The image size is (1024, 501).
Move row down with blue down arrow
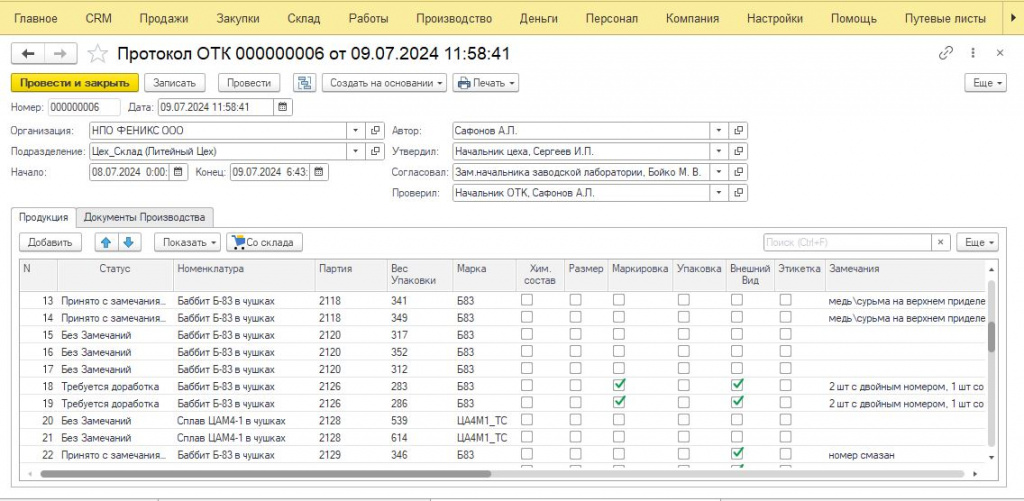pyautogui.click(x=129, y=242)
